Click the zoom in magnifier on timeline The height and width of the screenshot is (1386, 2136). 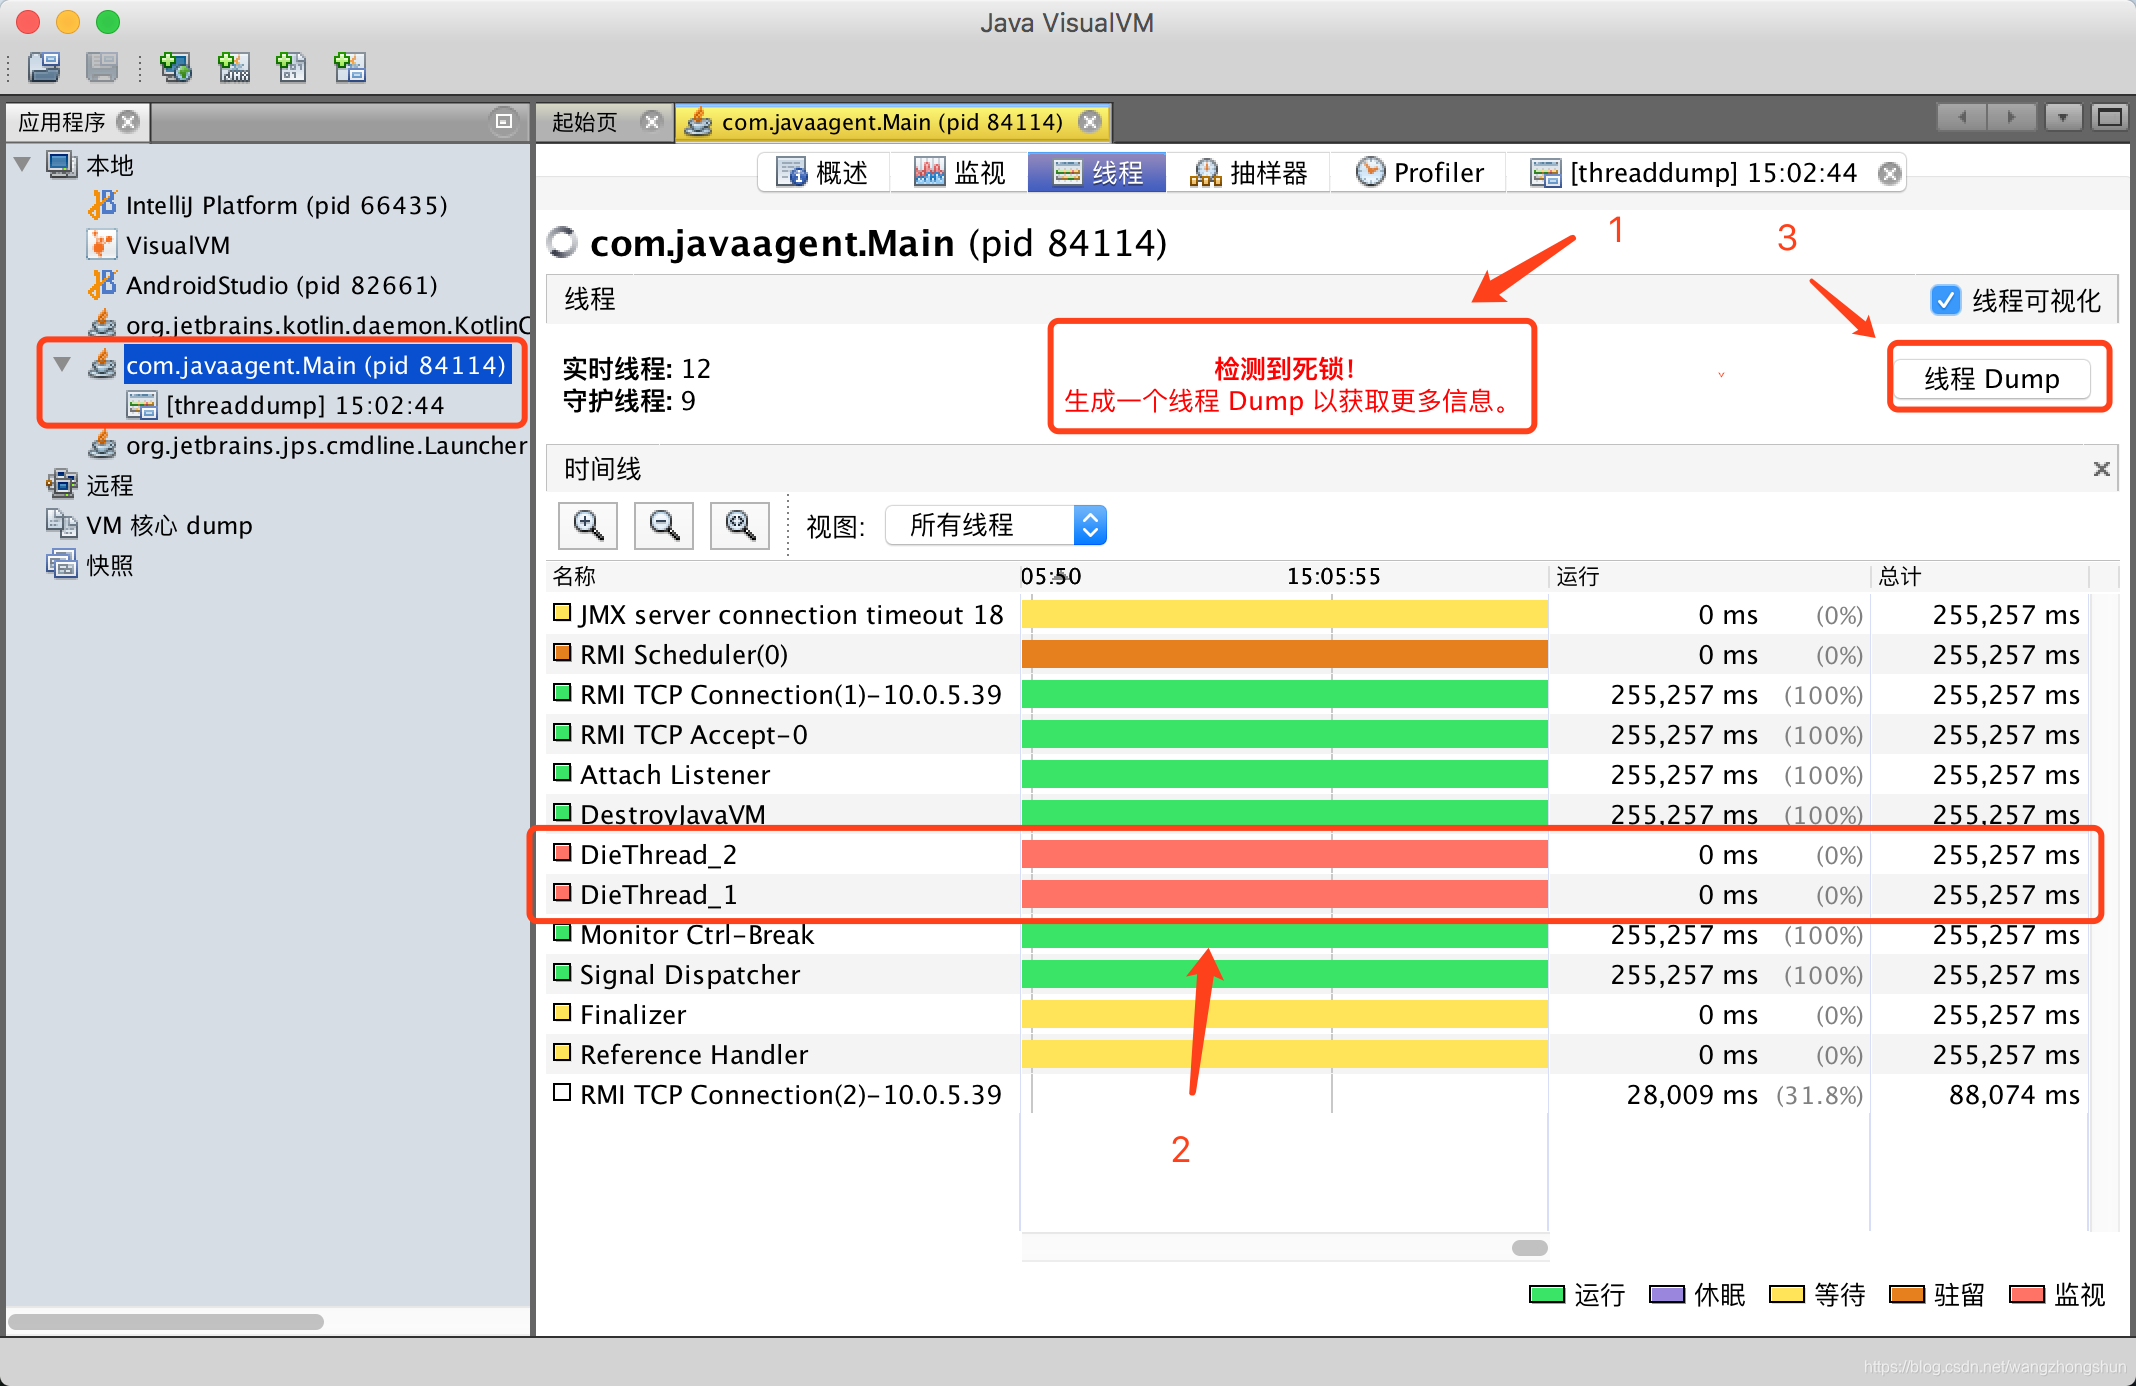pos(588,525)
